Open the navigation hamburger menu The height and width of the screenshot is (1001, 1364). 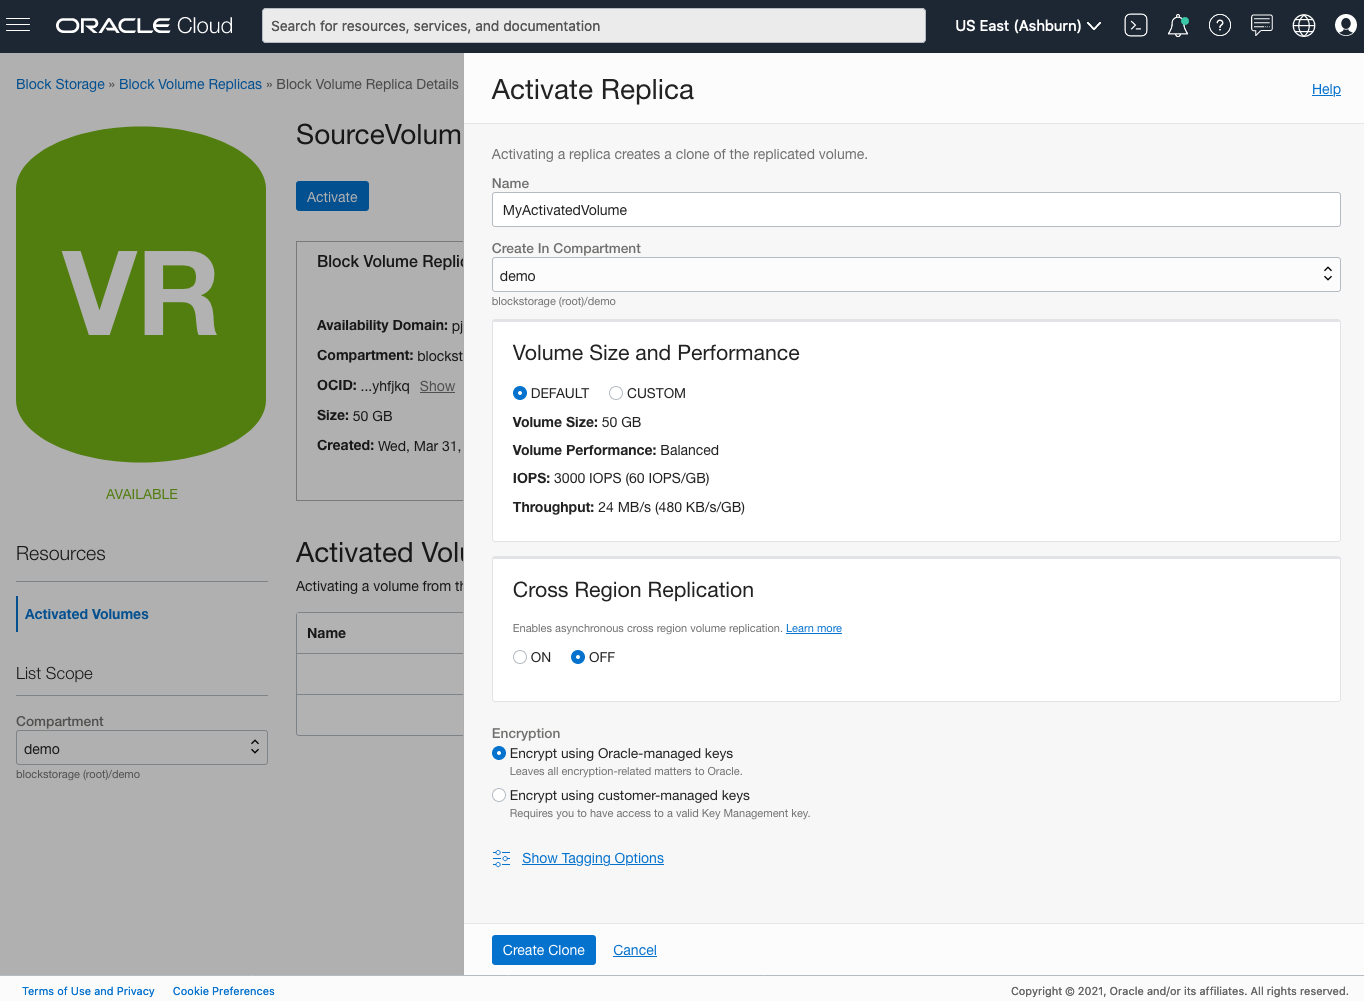[19, 25]
